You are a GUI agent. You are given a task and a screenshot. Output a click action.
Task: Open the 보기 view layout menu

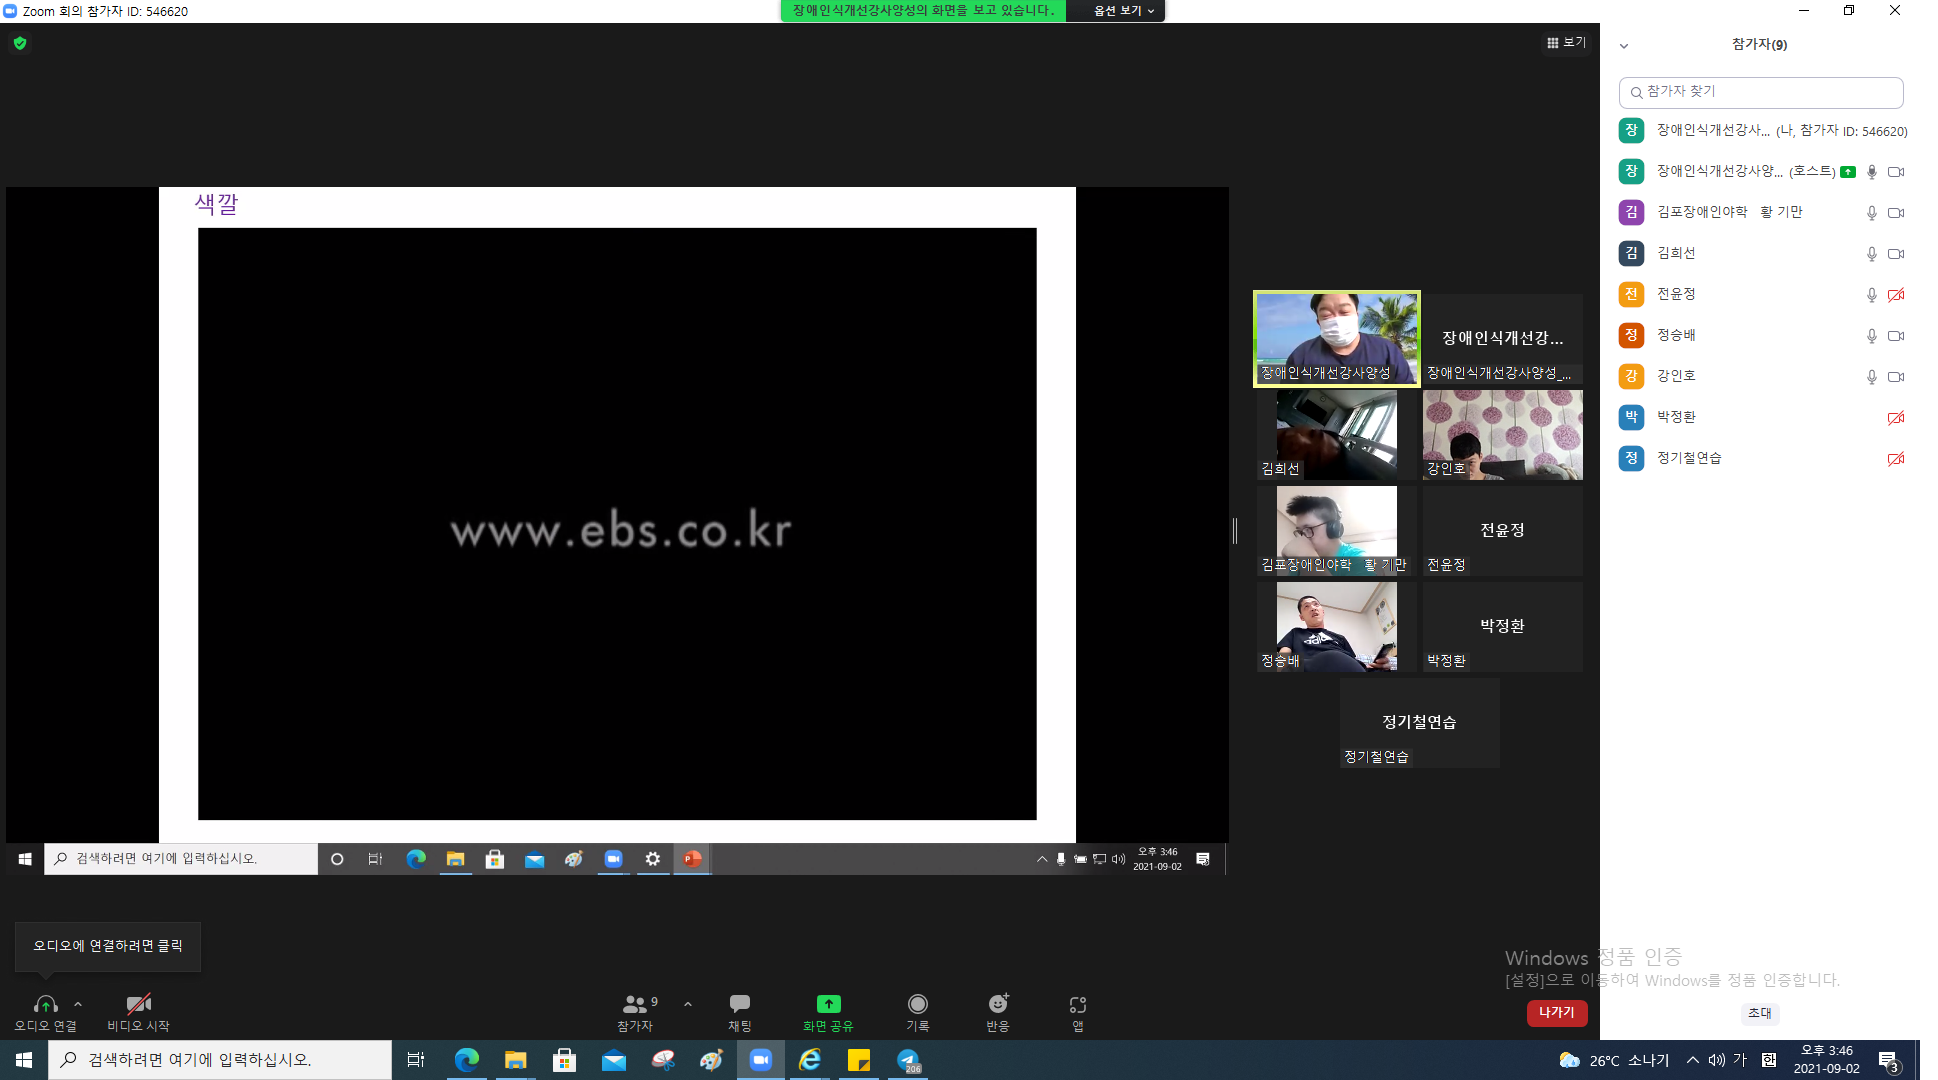pyautogui.click(x=1566, y=42)
